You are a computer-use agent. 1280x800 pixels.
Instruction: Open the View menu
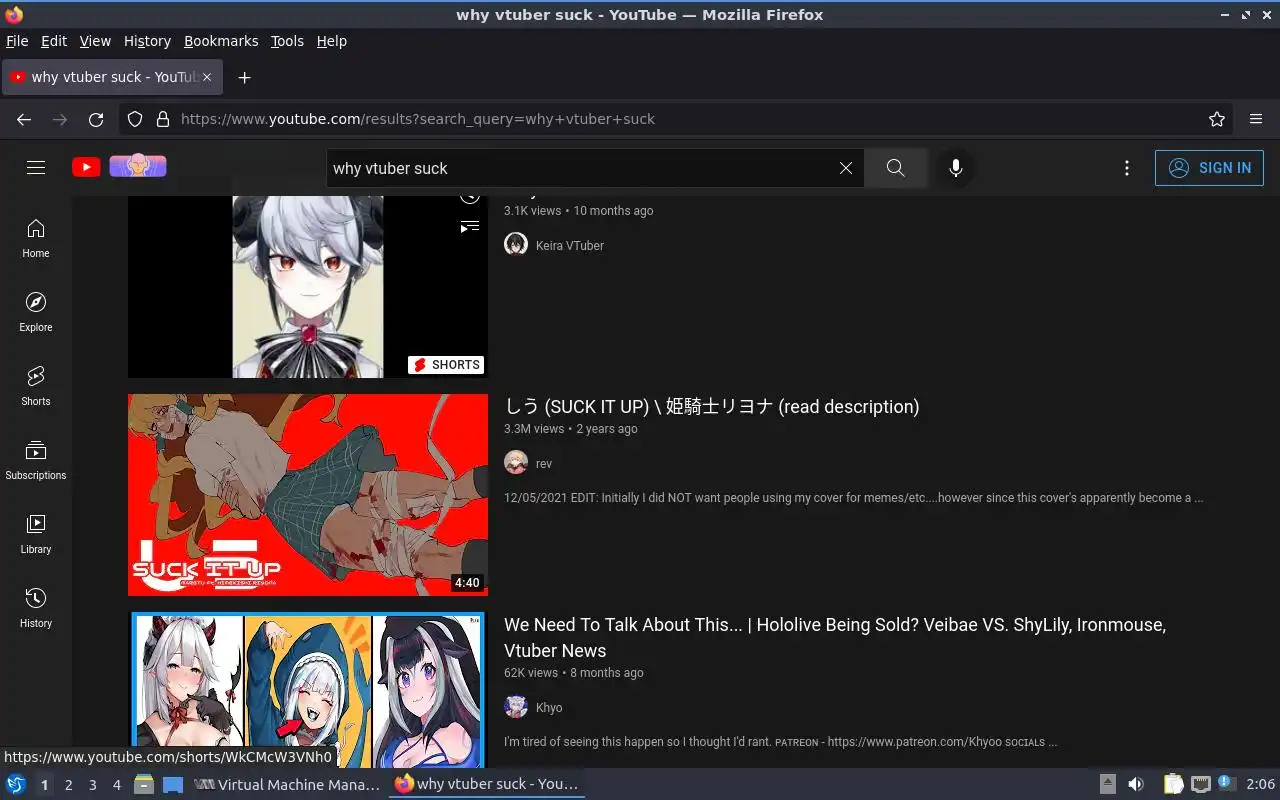pos(95,41)
